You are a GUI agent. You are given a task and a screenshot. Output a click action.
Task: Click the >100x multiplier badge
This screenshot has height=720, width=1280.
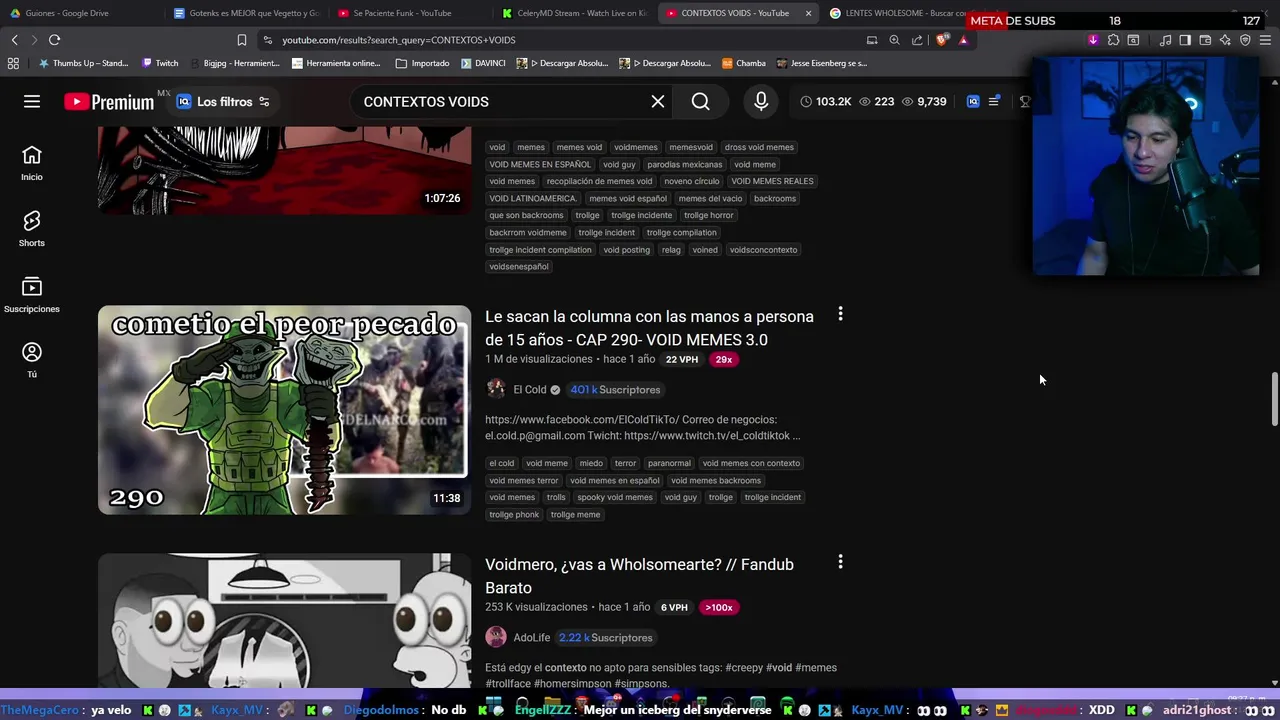pos(719,608)
